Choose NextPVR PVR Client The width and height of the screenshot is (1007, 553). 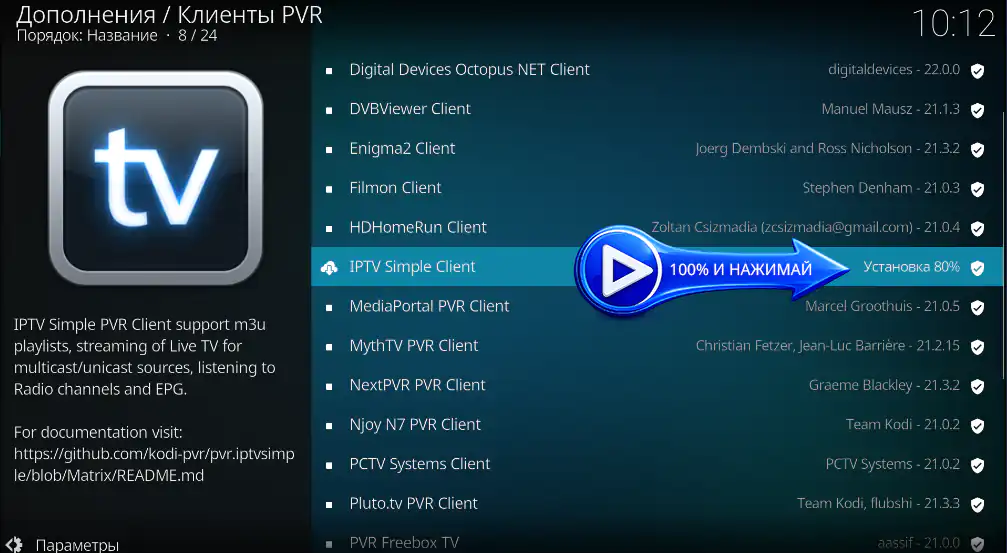(x=656, y=385)
